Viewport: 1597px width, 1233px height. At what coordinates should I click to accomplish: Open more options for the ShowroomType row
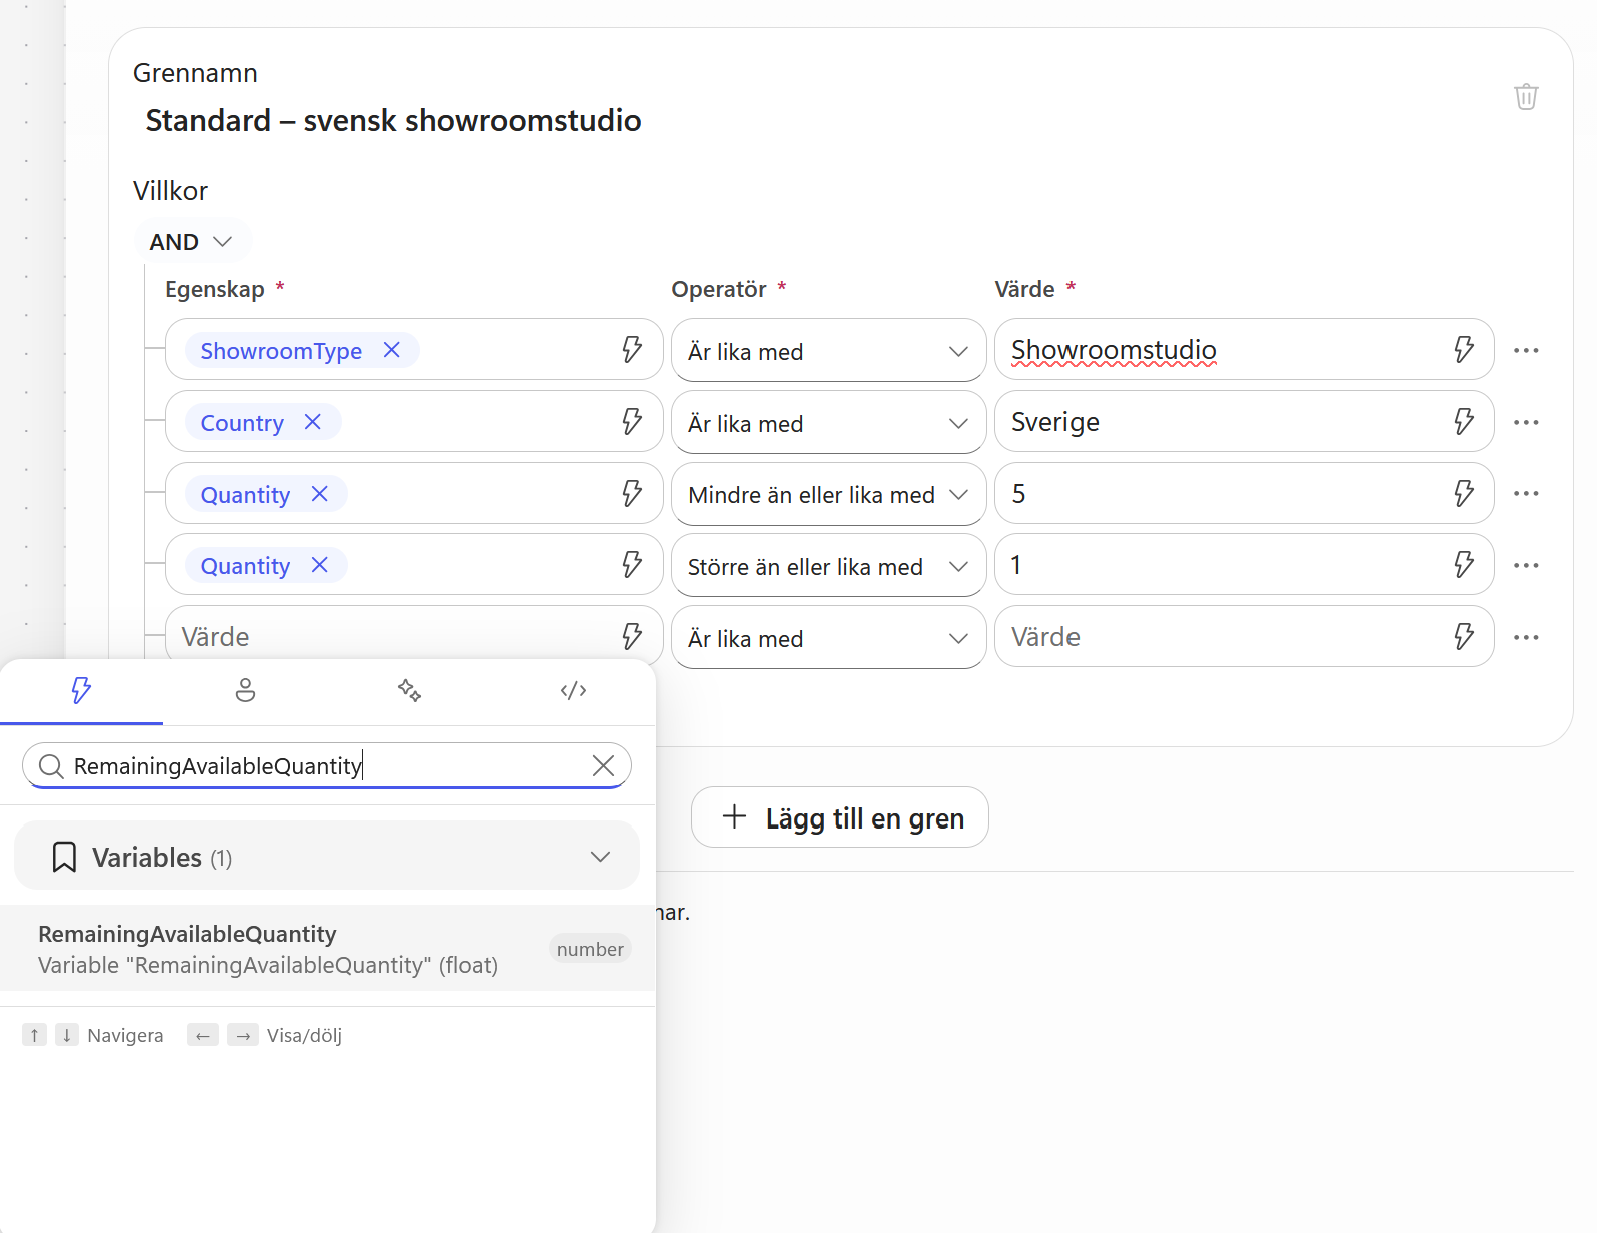(1526, 350)
